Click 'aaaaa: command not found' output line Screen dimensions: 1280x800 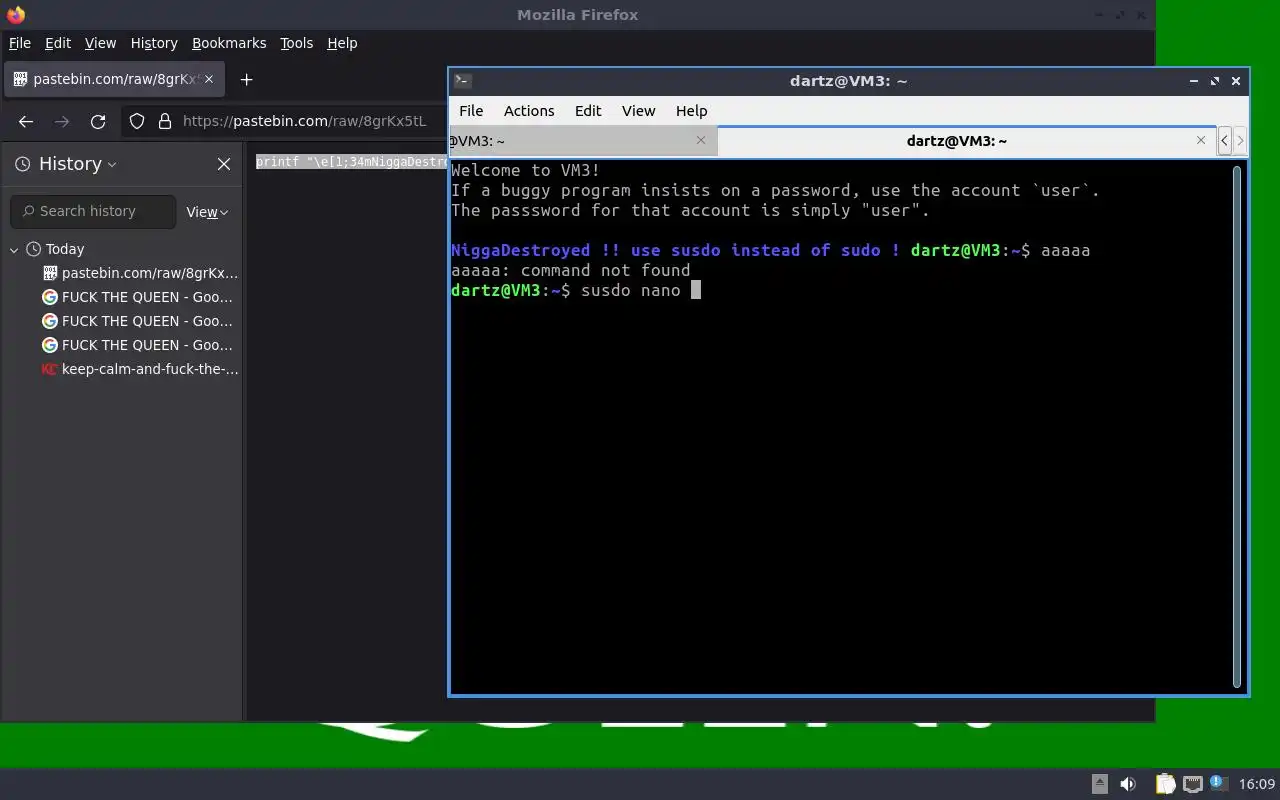click(570, 270)
